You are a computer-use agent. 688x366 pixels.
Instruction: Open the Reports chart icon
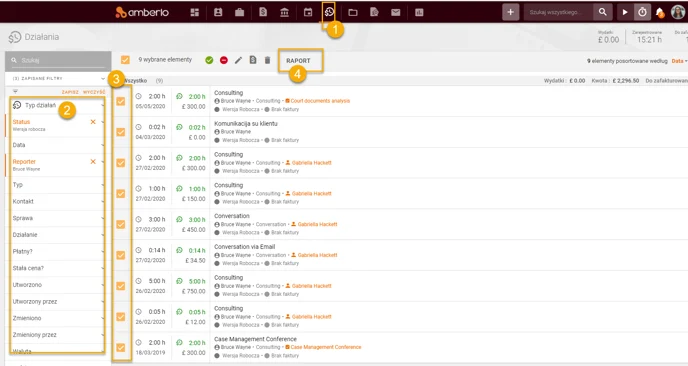[x=419, y=12]
